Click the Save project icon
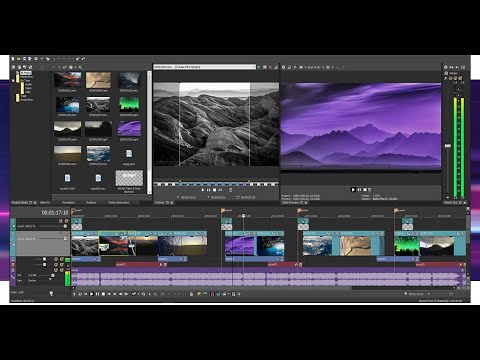Image resolution: width=480 pixels, height=360 pixels. 24,59
